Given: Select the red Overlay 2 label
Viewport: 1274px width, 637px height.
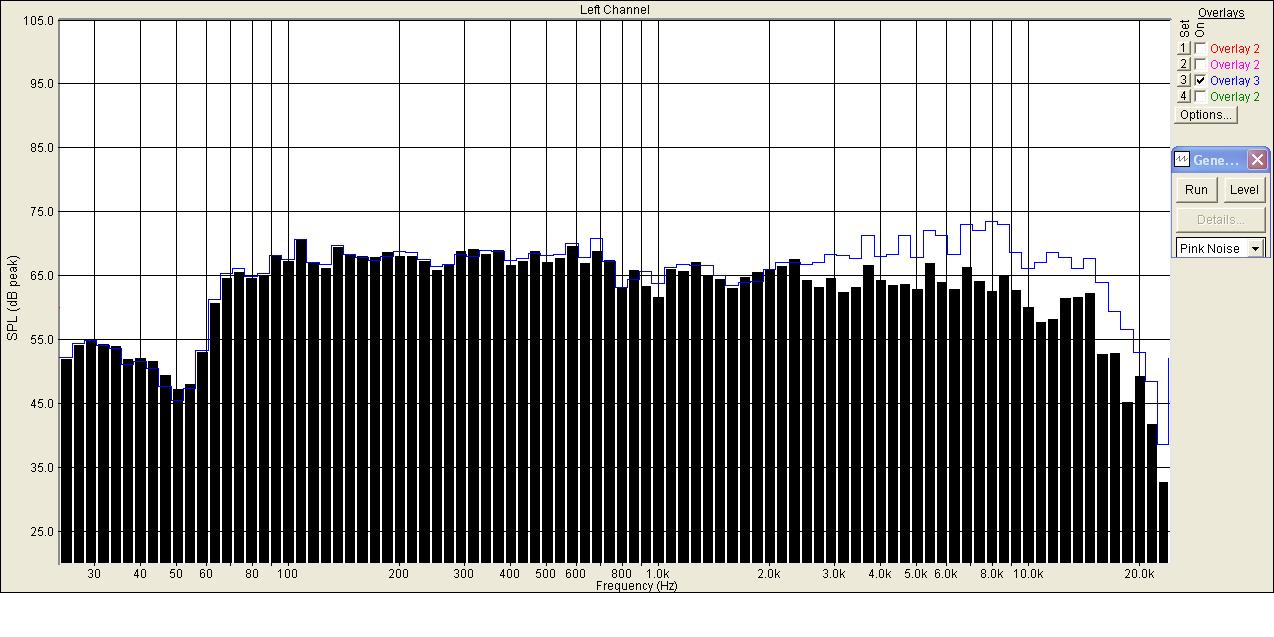Looking at the screenshot, I should (1235, 49).
